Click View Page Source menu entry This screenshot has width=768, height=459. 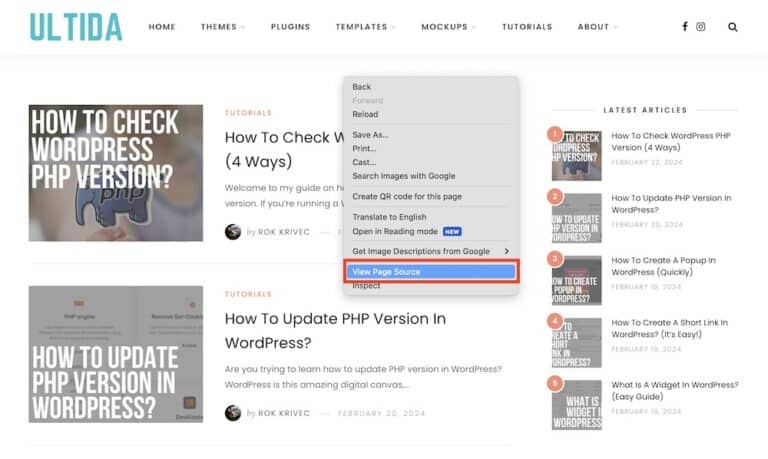click(431, 272)
